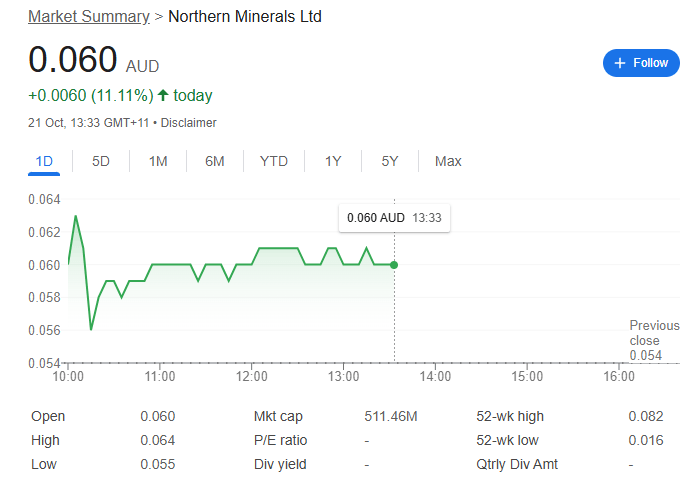This screenshot has height=495, width=698.
Task: Click the large 0.060 price heading
Action: (73, 60)
